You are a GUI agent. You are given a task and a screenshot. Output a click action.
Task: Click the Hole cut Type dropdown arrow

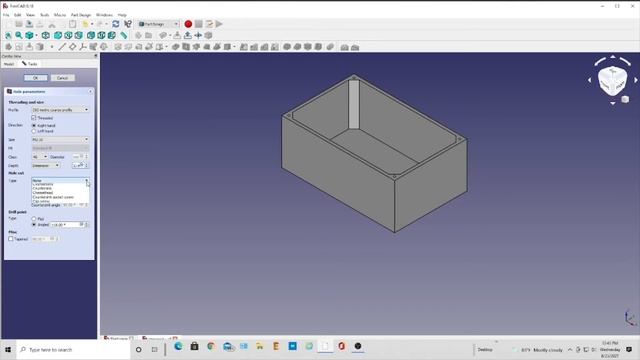[x=87, y=180]
